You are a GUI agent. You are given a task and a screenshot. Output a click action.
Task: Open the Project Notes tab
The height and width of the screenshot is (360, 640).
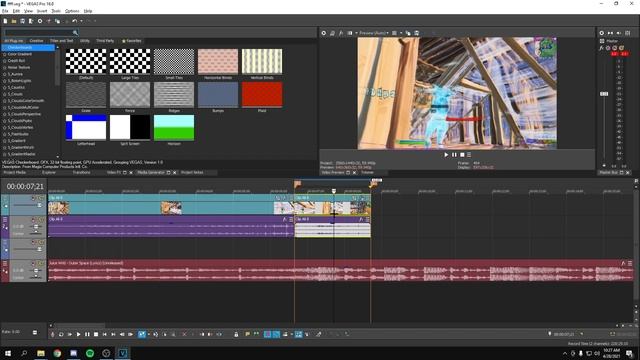[x=192, y=173]
